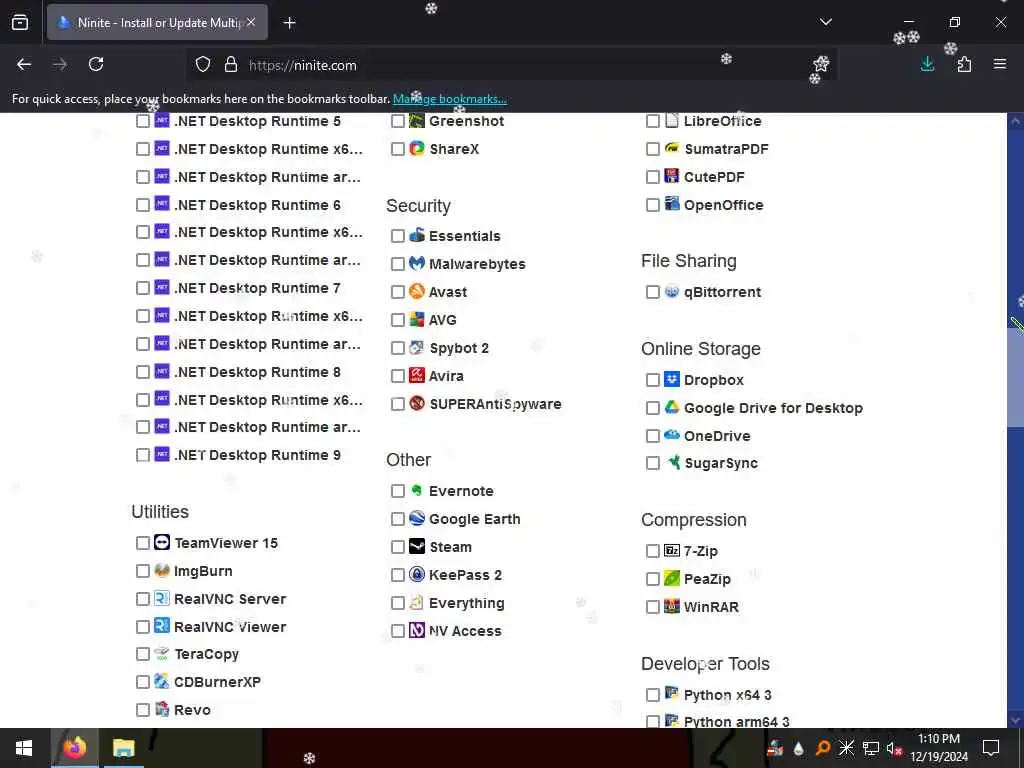This screenshot has height=768, width=1024.
Task: Click the ShareX app icon
Action: coord(417,149)
